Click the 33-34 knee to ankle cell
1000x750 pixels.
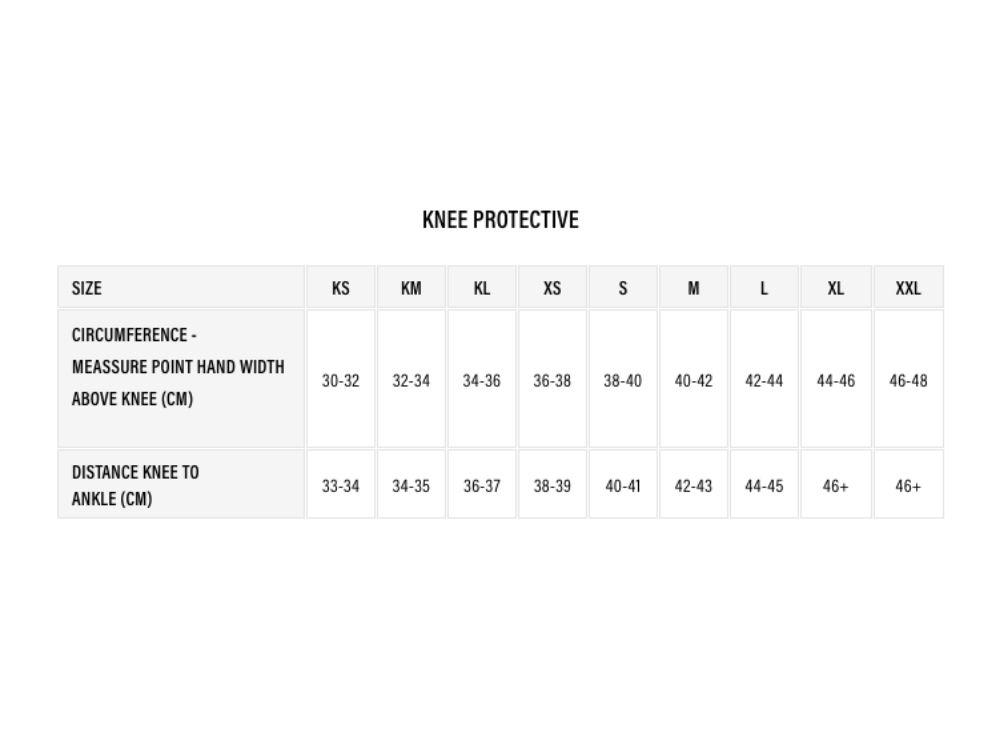coord(341,484)
